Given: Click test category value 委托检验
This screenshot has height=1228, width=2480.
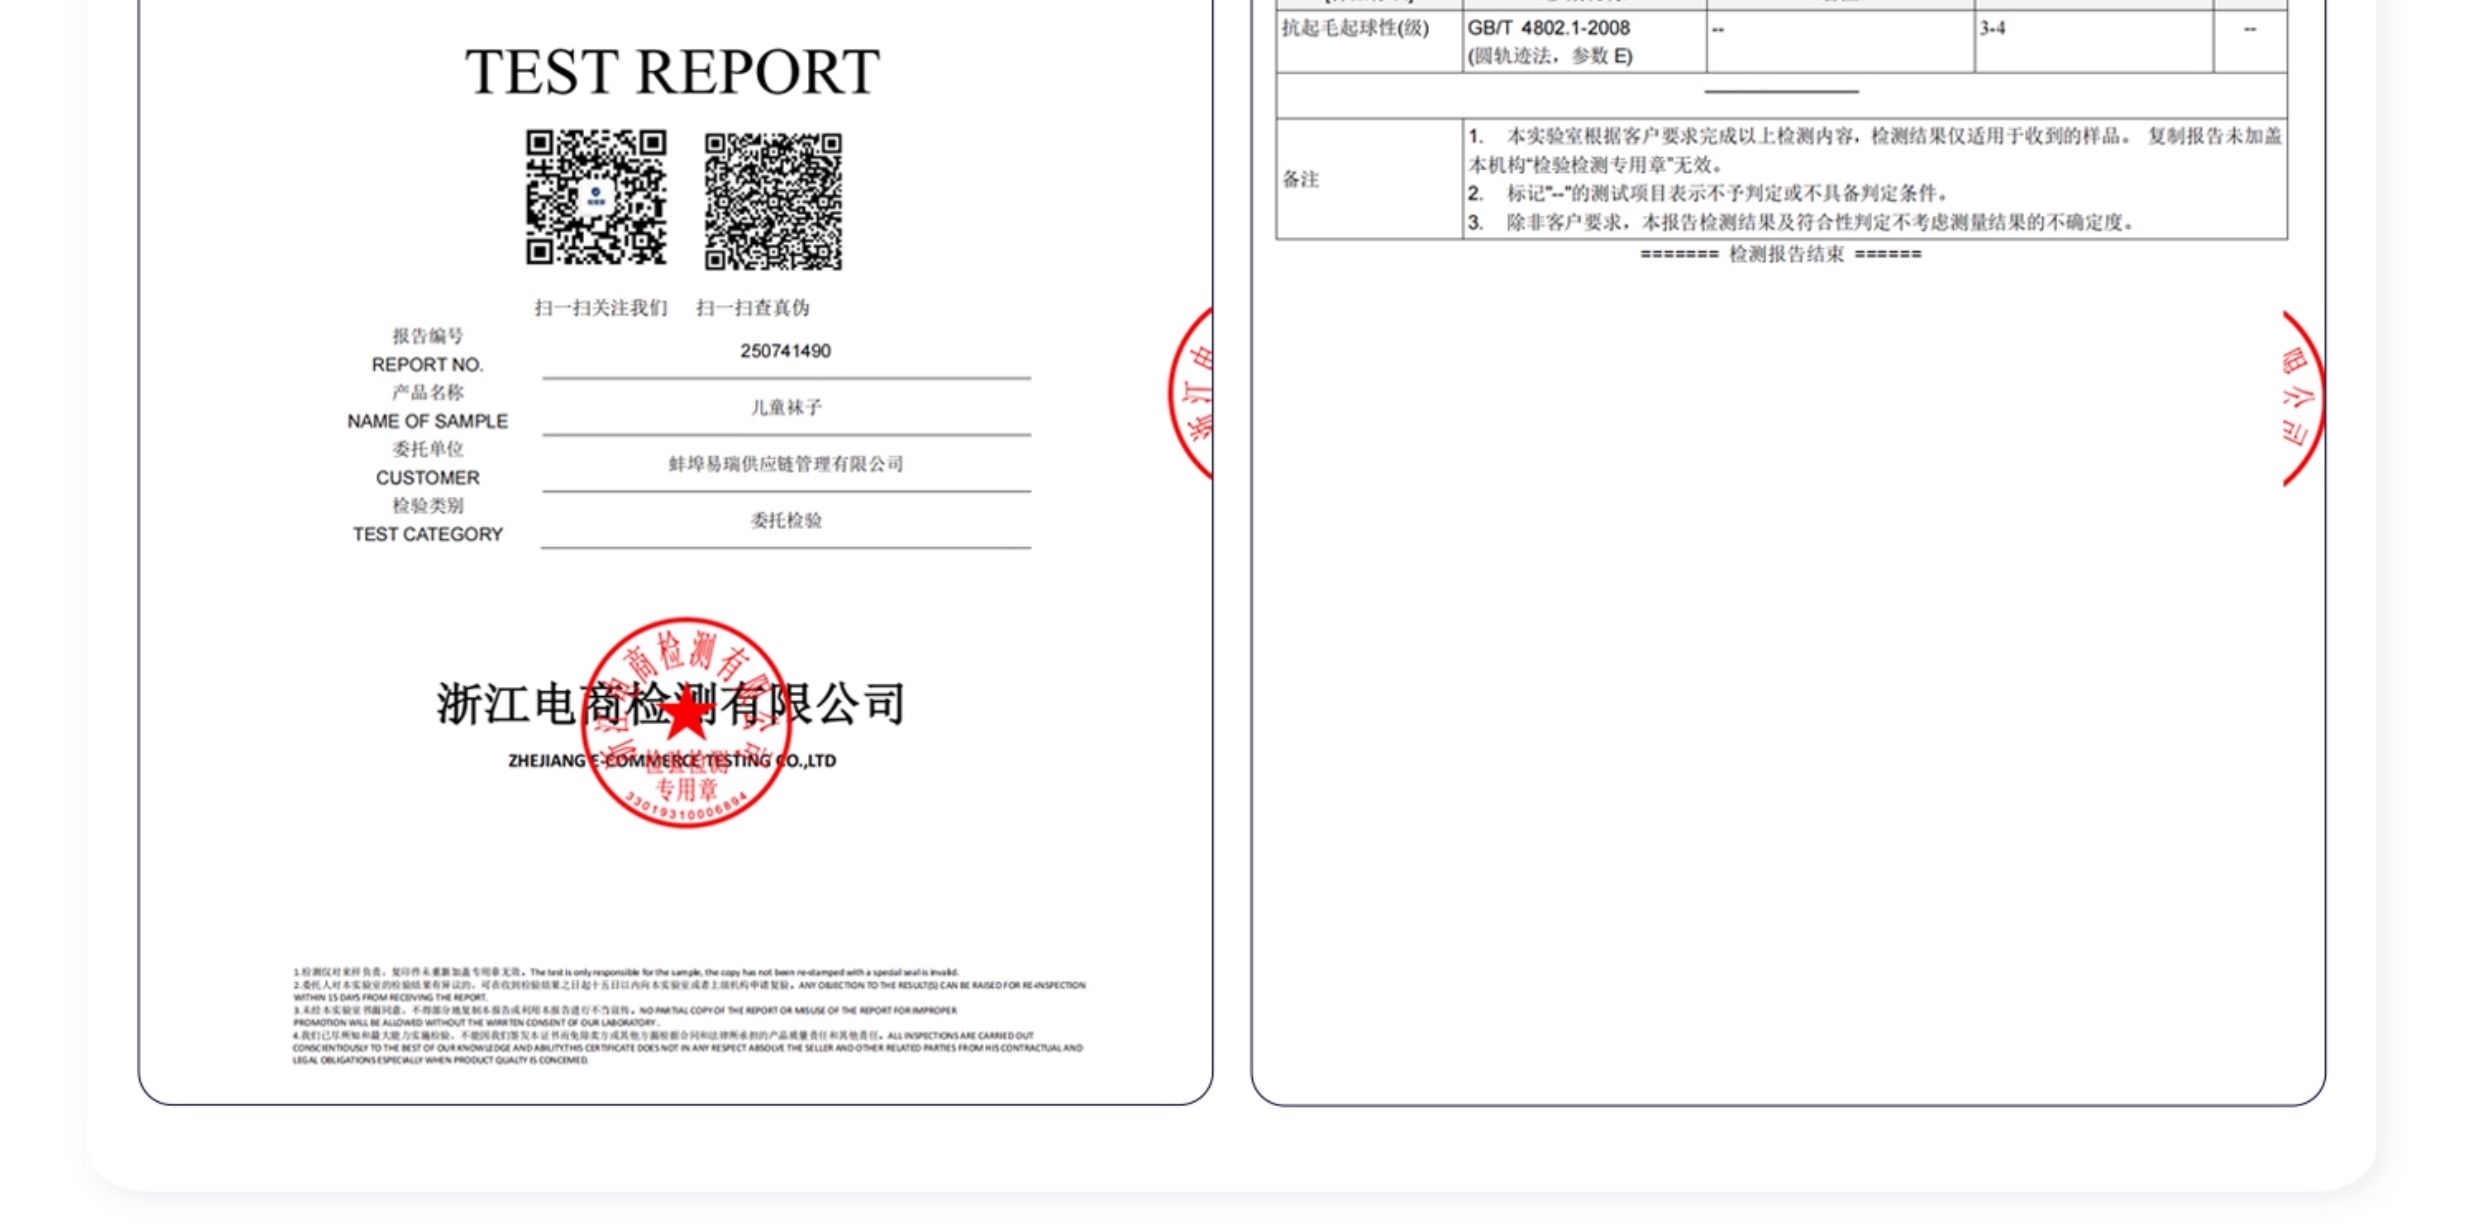Looking at the screenshot, I should 786,521.
